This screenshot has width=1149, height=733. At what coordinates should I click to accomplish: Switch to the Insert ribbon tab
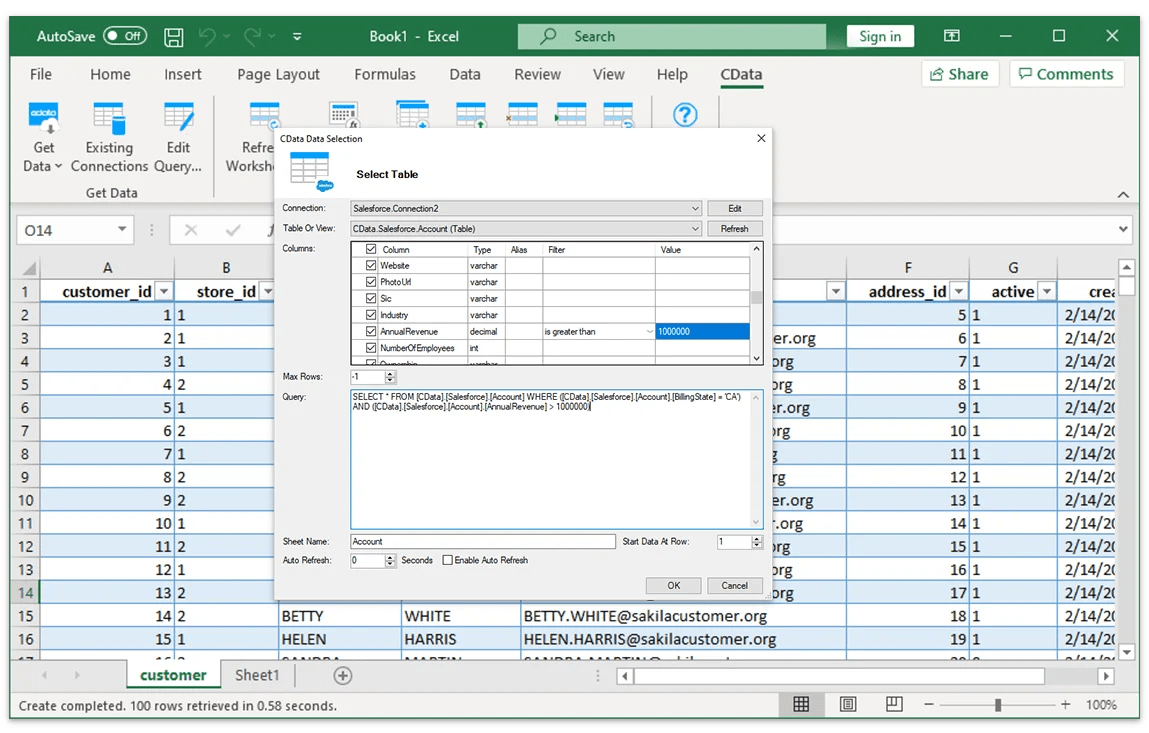coord(182,74)
